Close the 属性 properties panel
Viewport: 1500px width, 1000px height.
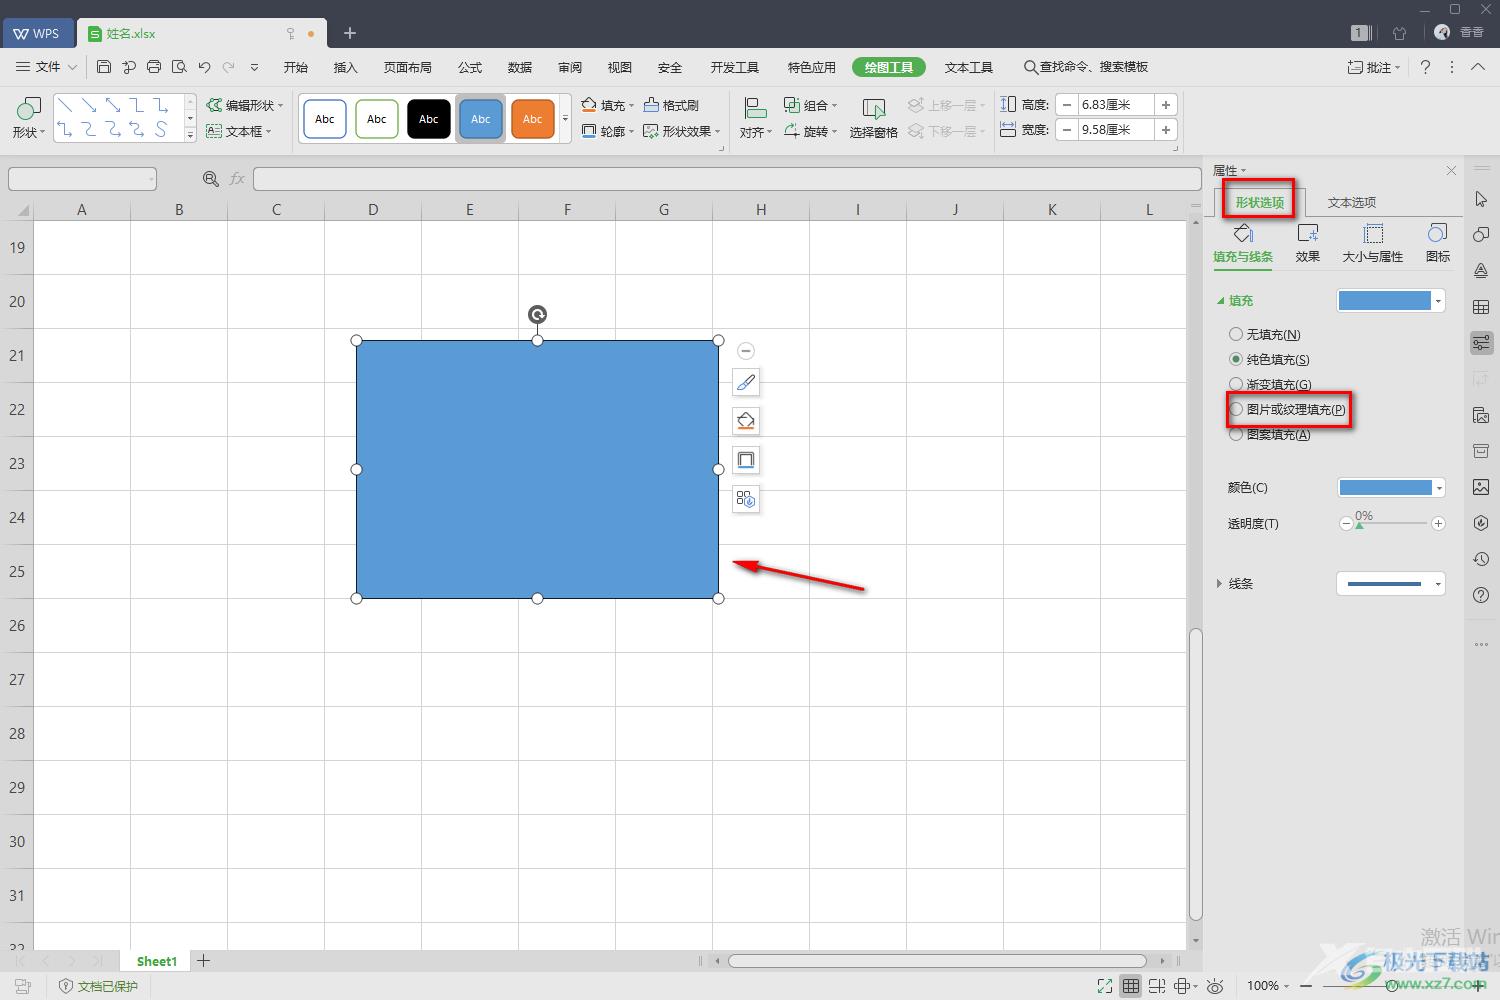coord(1451,171)
